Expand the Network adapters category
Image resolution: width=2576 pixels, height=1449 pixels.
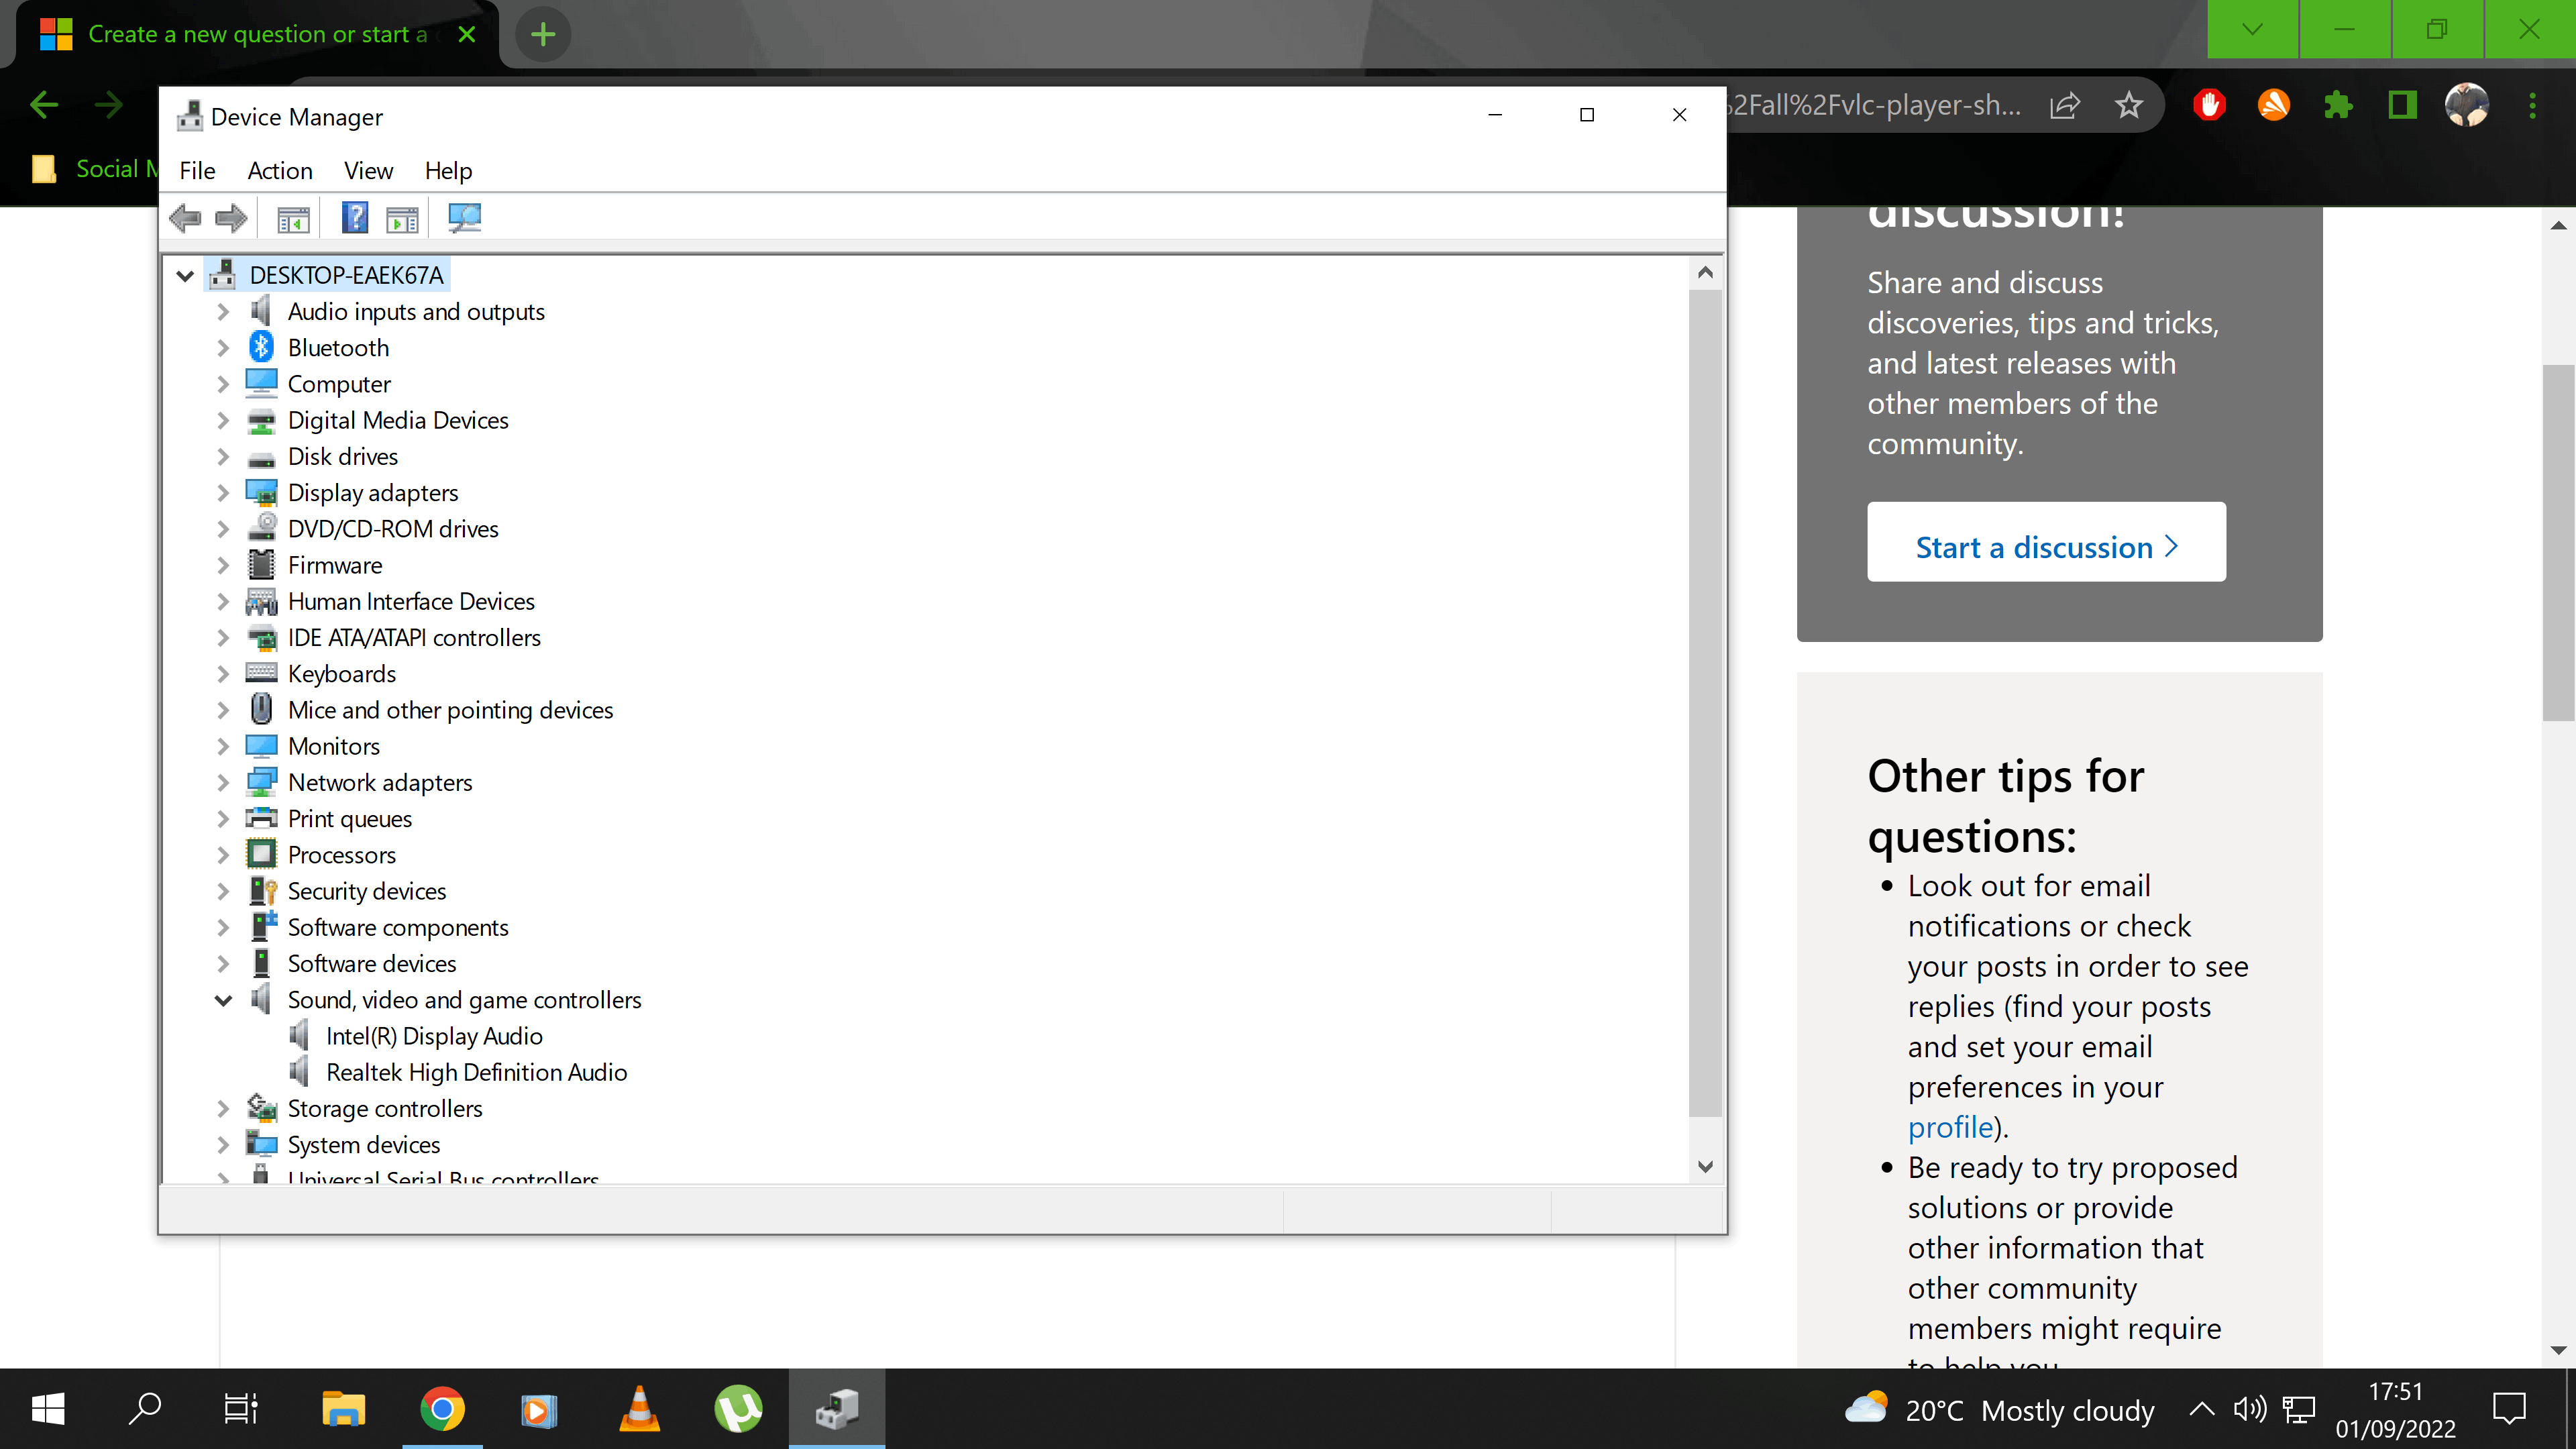pos(223,783)
